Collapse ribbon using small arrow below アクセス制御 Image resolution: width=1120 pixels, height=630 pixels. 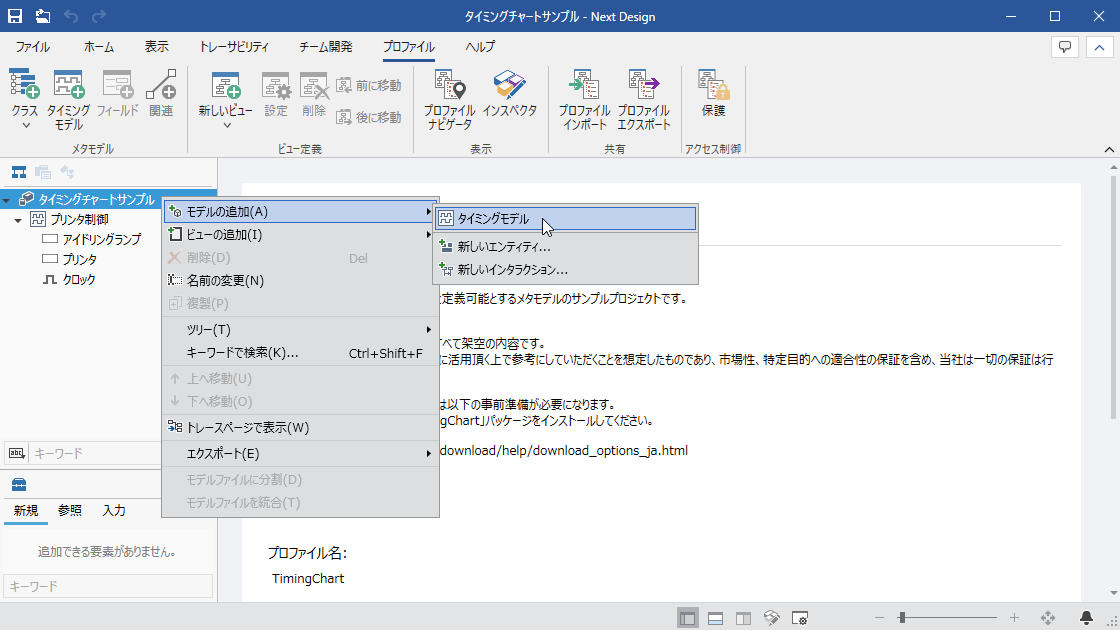[1109, 149]
